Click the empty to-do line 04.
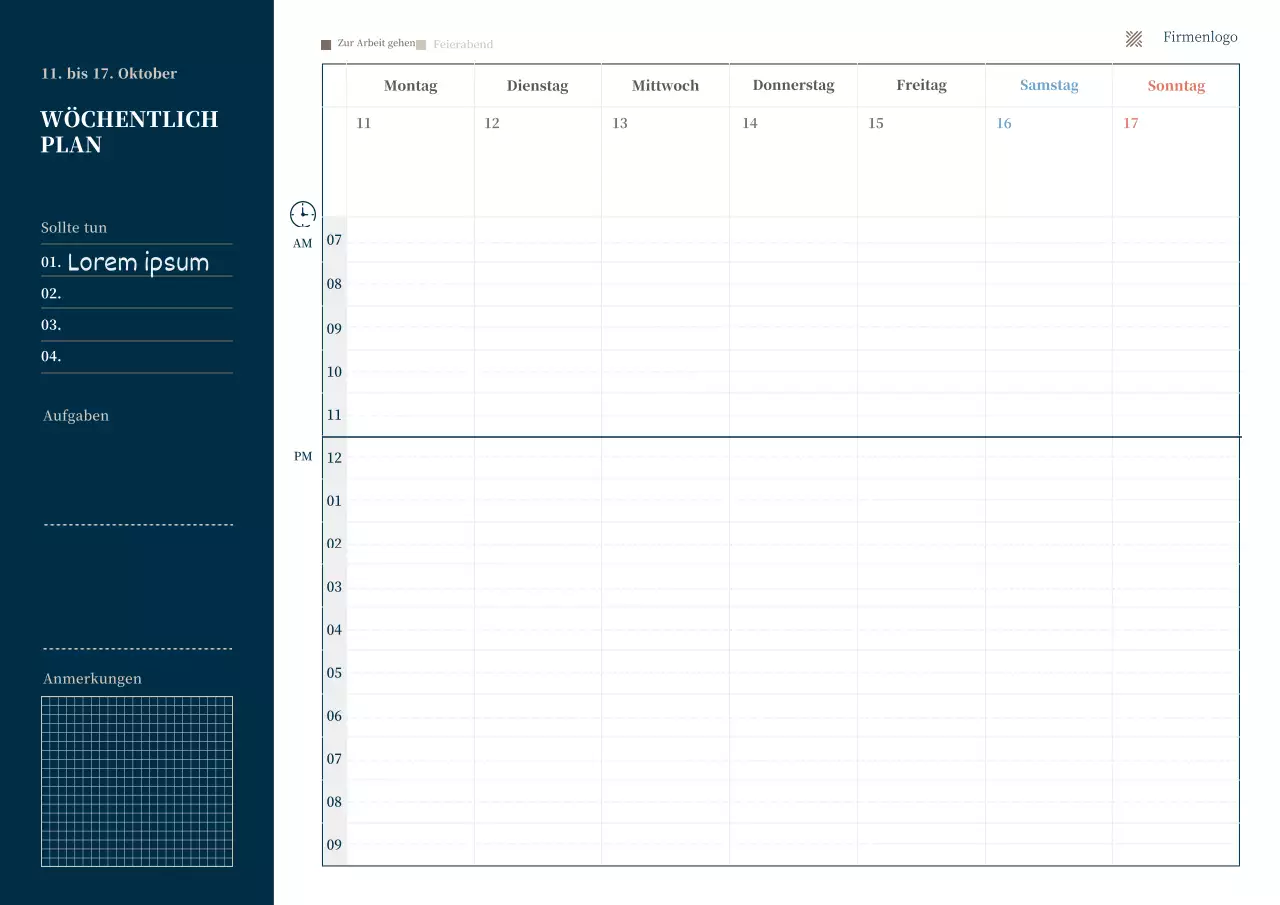 [x=136, y=356]
